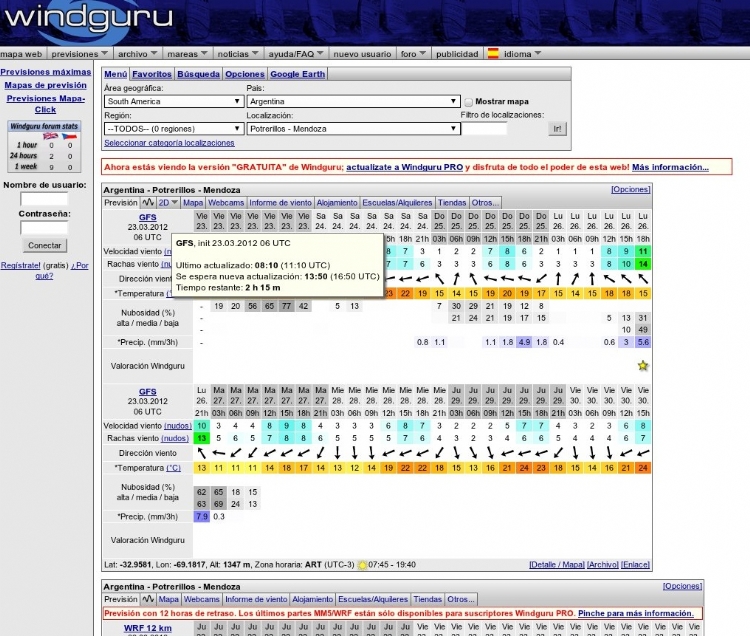The image size is (750, 636).
Task: Open Alojamiento tab in first forecast
Action: (337, 203)
